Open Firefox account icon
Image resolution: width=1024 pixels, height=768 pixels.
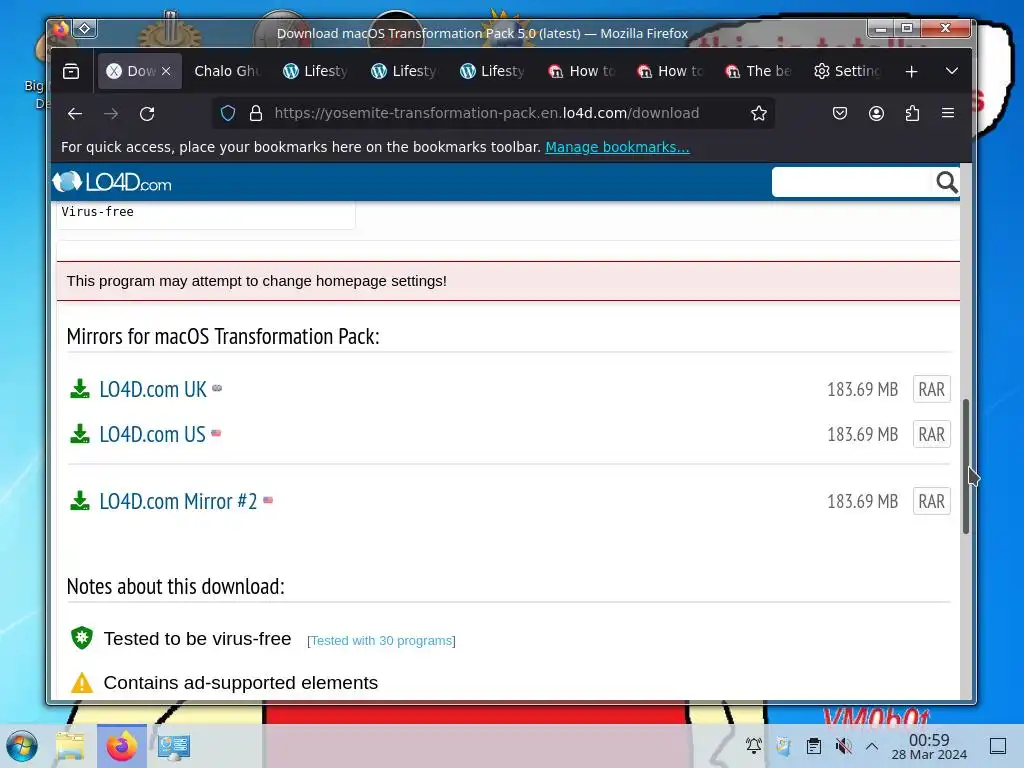pyautogui.click(x=876, y=113)
